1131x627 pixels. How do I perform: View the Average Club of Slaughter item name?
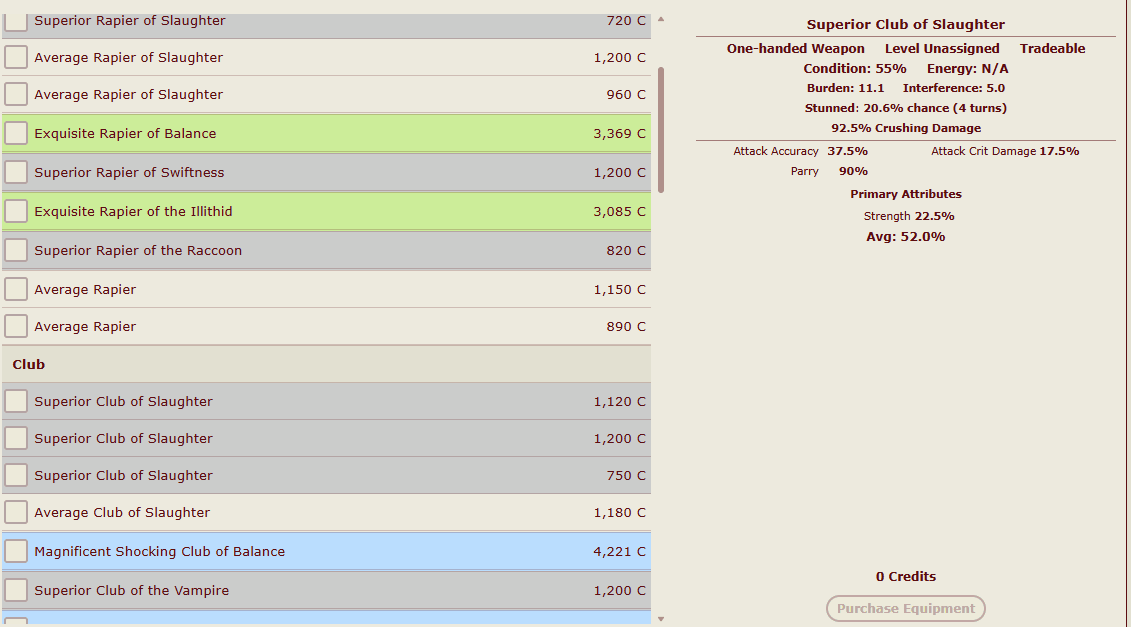click(x=122, y=512)
